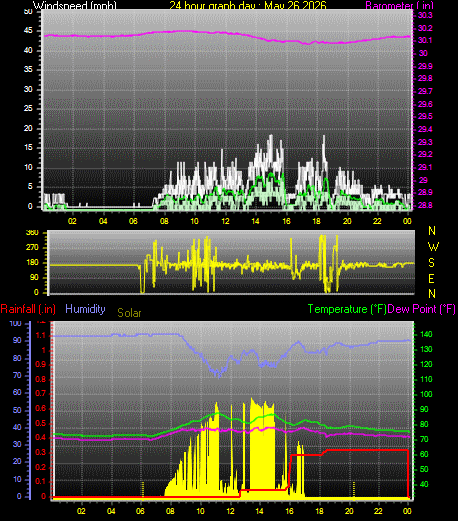Click the 28.9 barometer scale value
458x521 pixels.
pyautogui.click(x=425, y=193)
